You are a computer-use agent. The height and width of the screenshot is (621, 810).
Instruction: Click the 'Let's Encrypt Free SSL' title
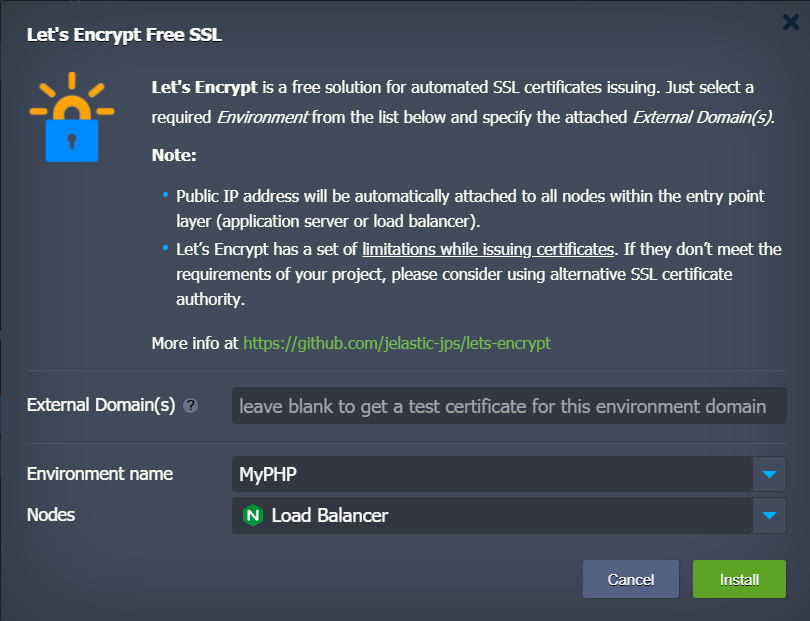pos(124,35)
